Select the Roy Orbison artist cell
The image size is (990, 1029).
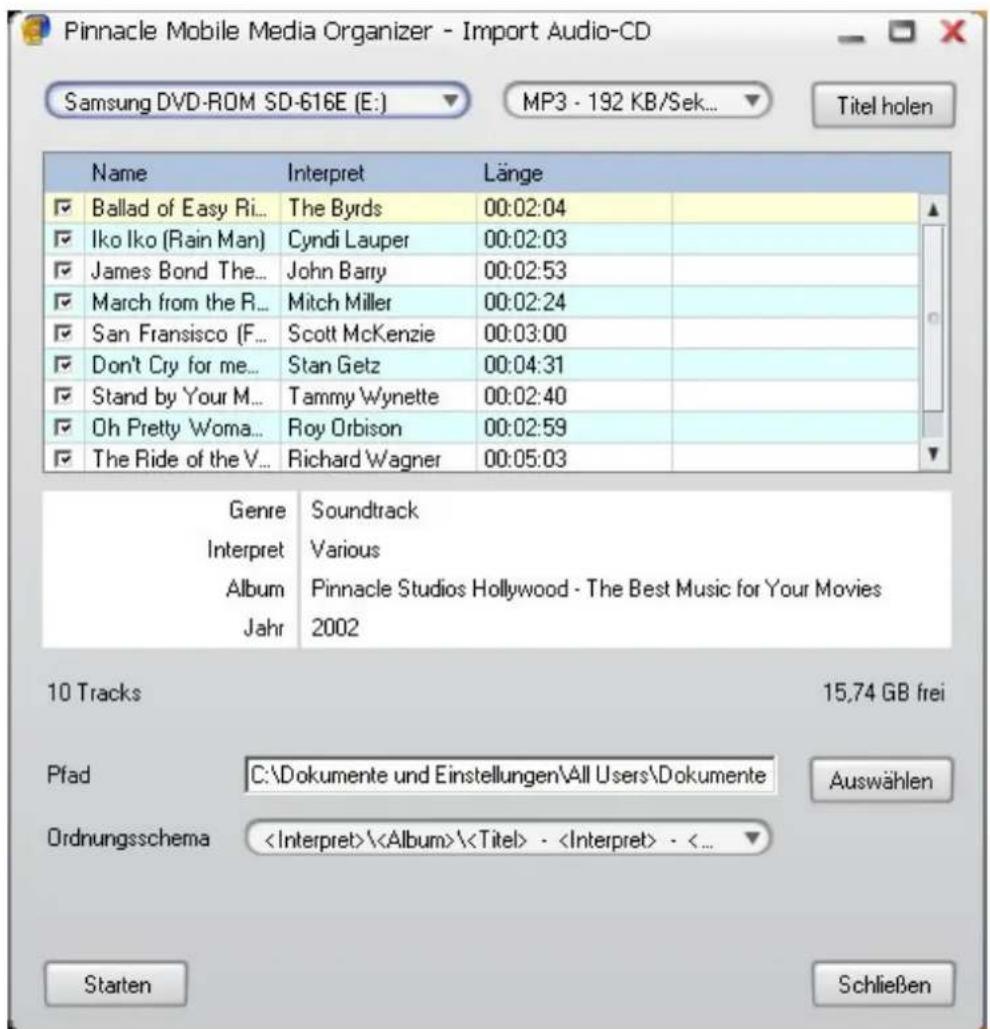pyautogui.click(x=378, y=427)
